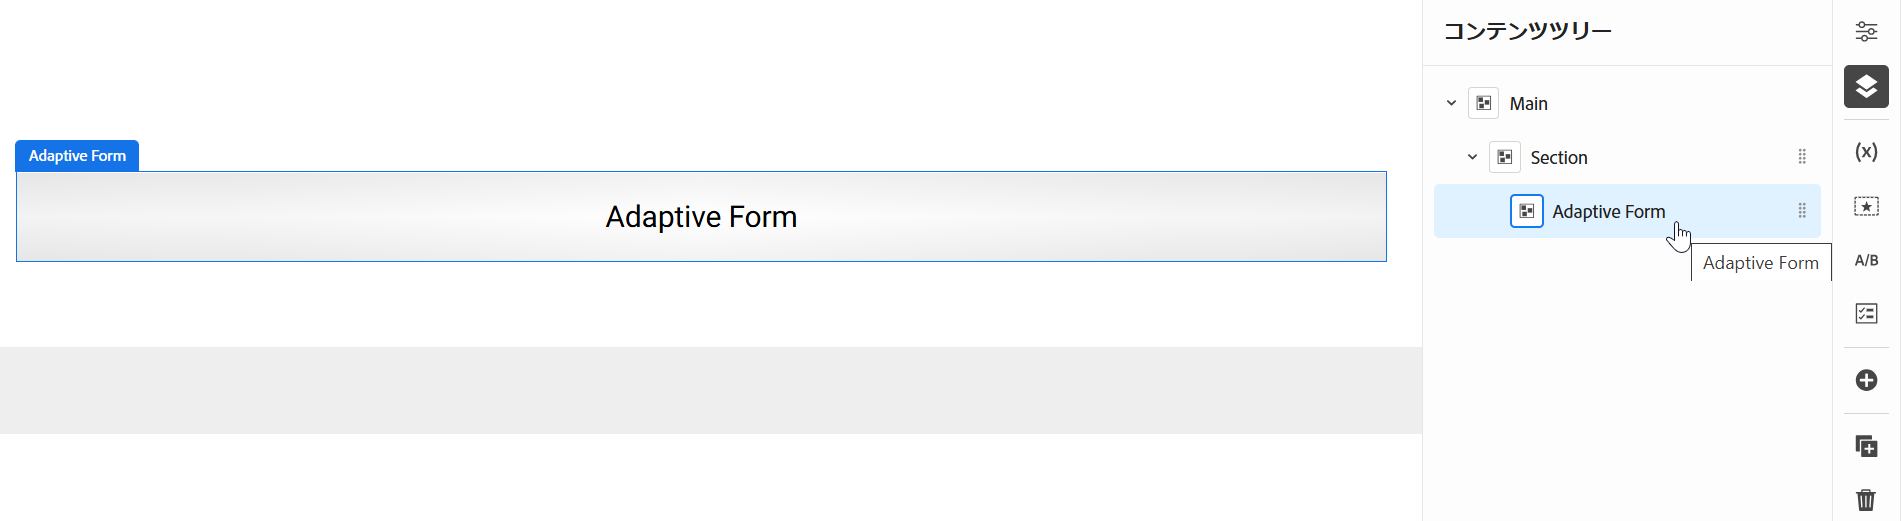Screen dimensions: 1901x521
Task: Click the blue Adaptive Form label tab
Action: click(77, 156)
